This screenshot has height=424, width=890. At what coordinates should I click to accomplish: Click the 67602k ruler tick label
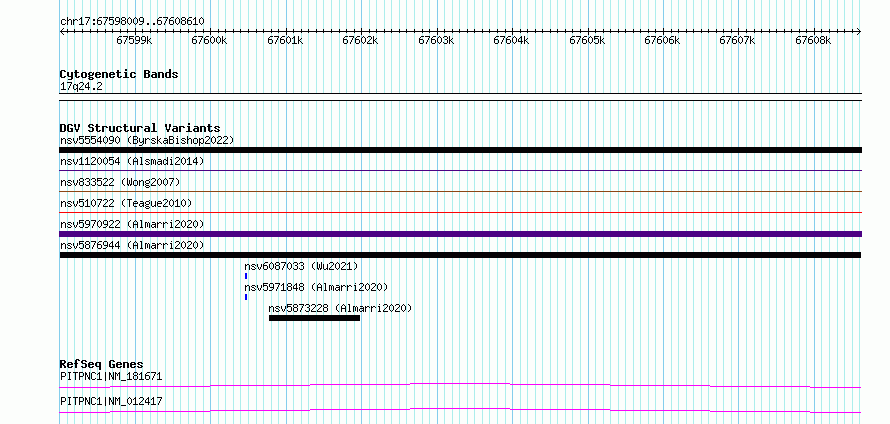(x=360, y=40)
